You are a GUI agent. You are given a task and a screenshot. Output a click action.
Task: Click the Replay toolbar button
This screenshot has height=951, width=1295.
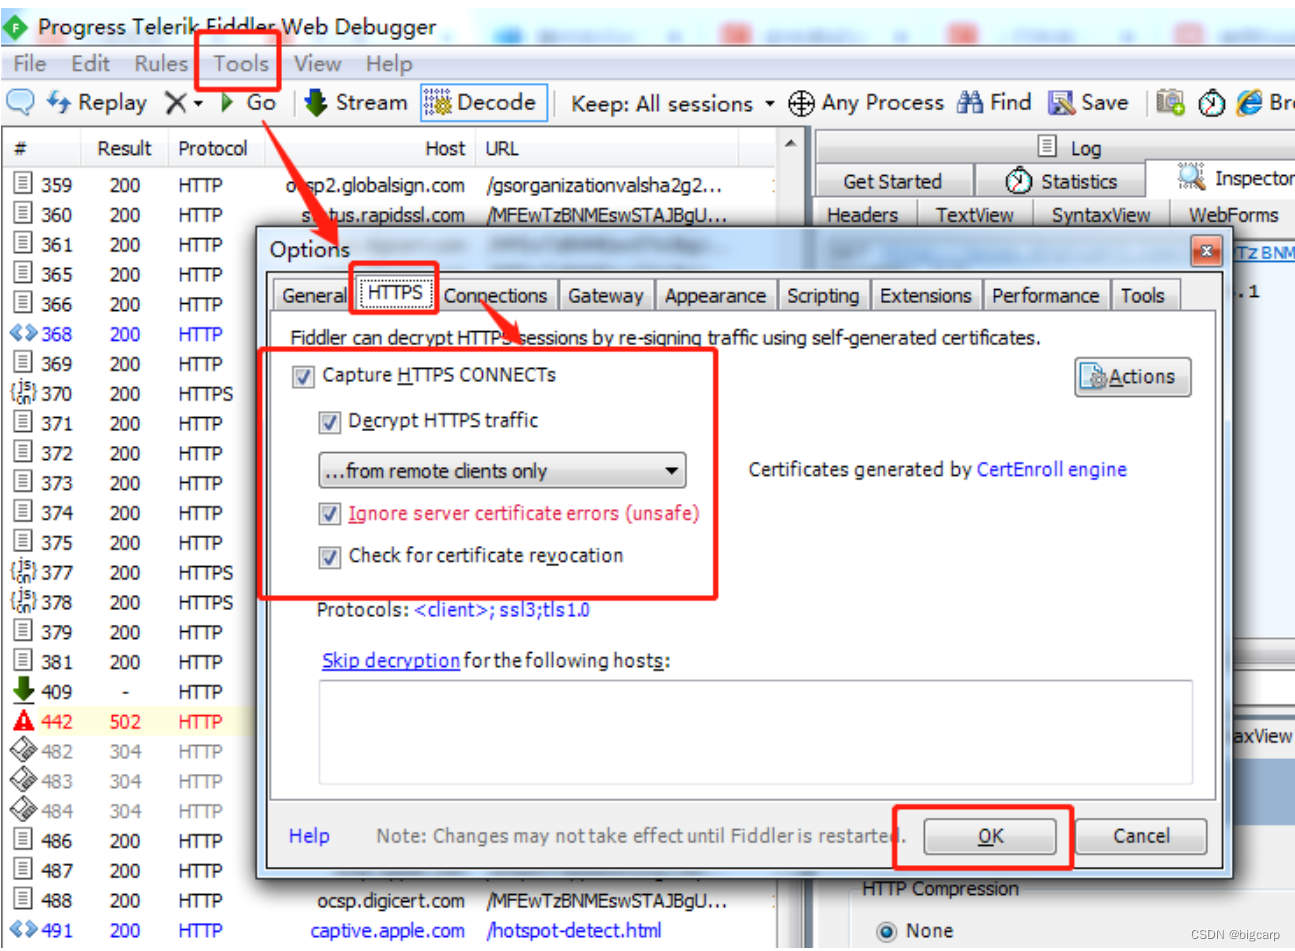[x=98, y=102]
